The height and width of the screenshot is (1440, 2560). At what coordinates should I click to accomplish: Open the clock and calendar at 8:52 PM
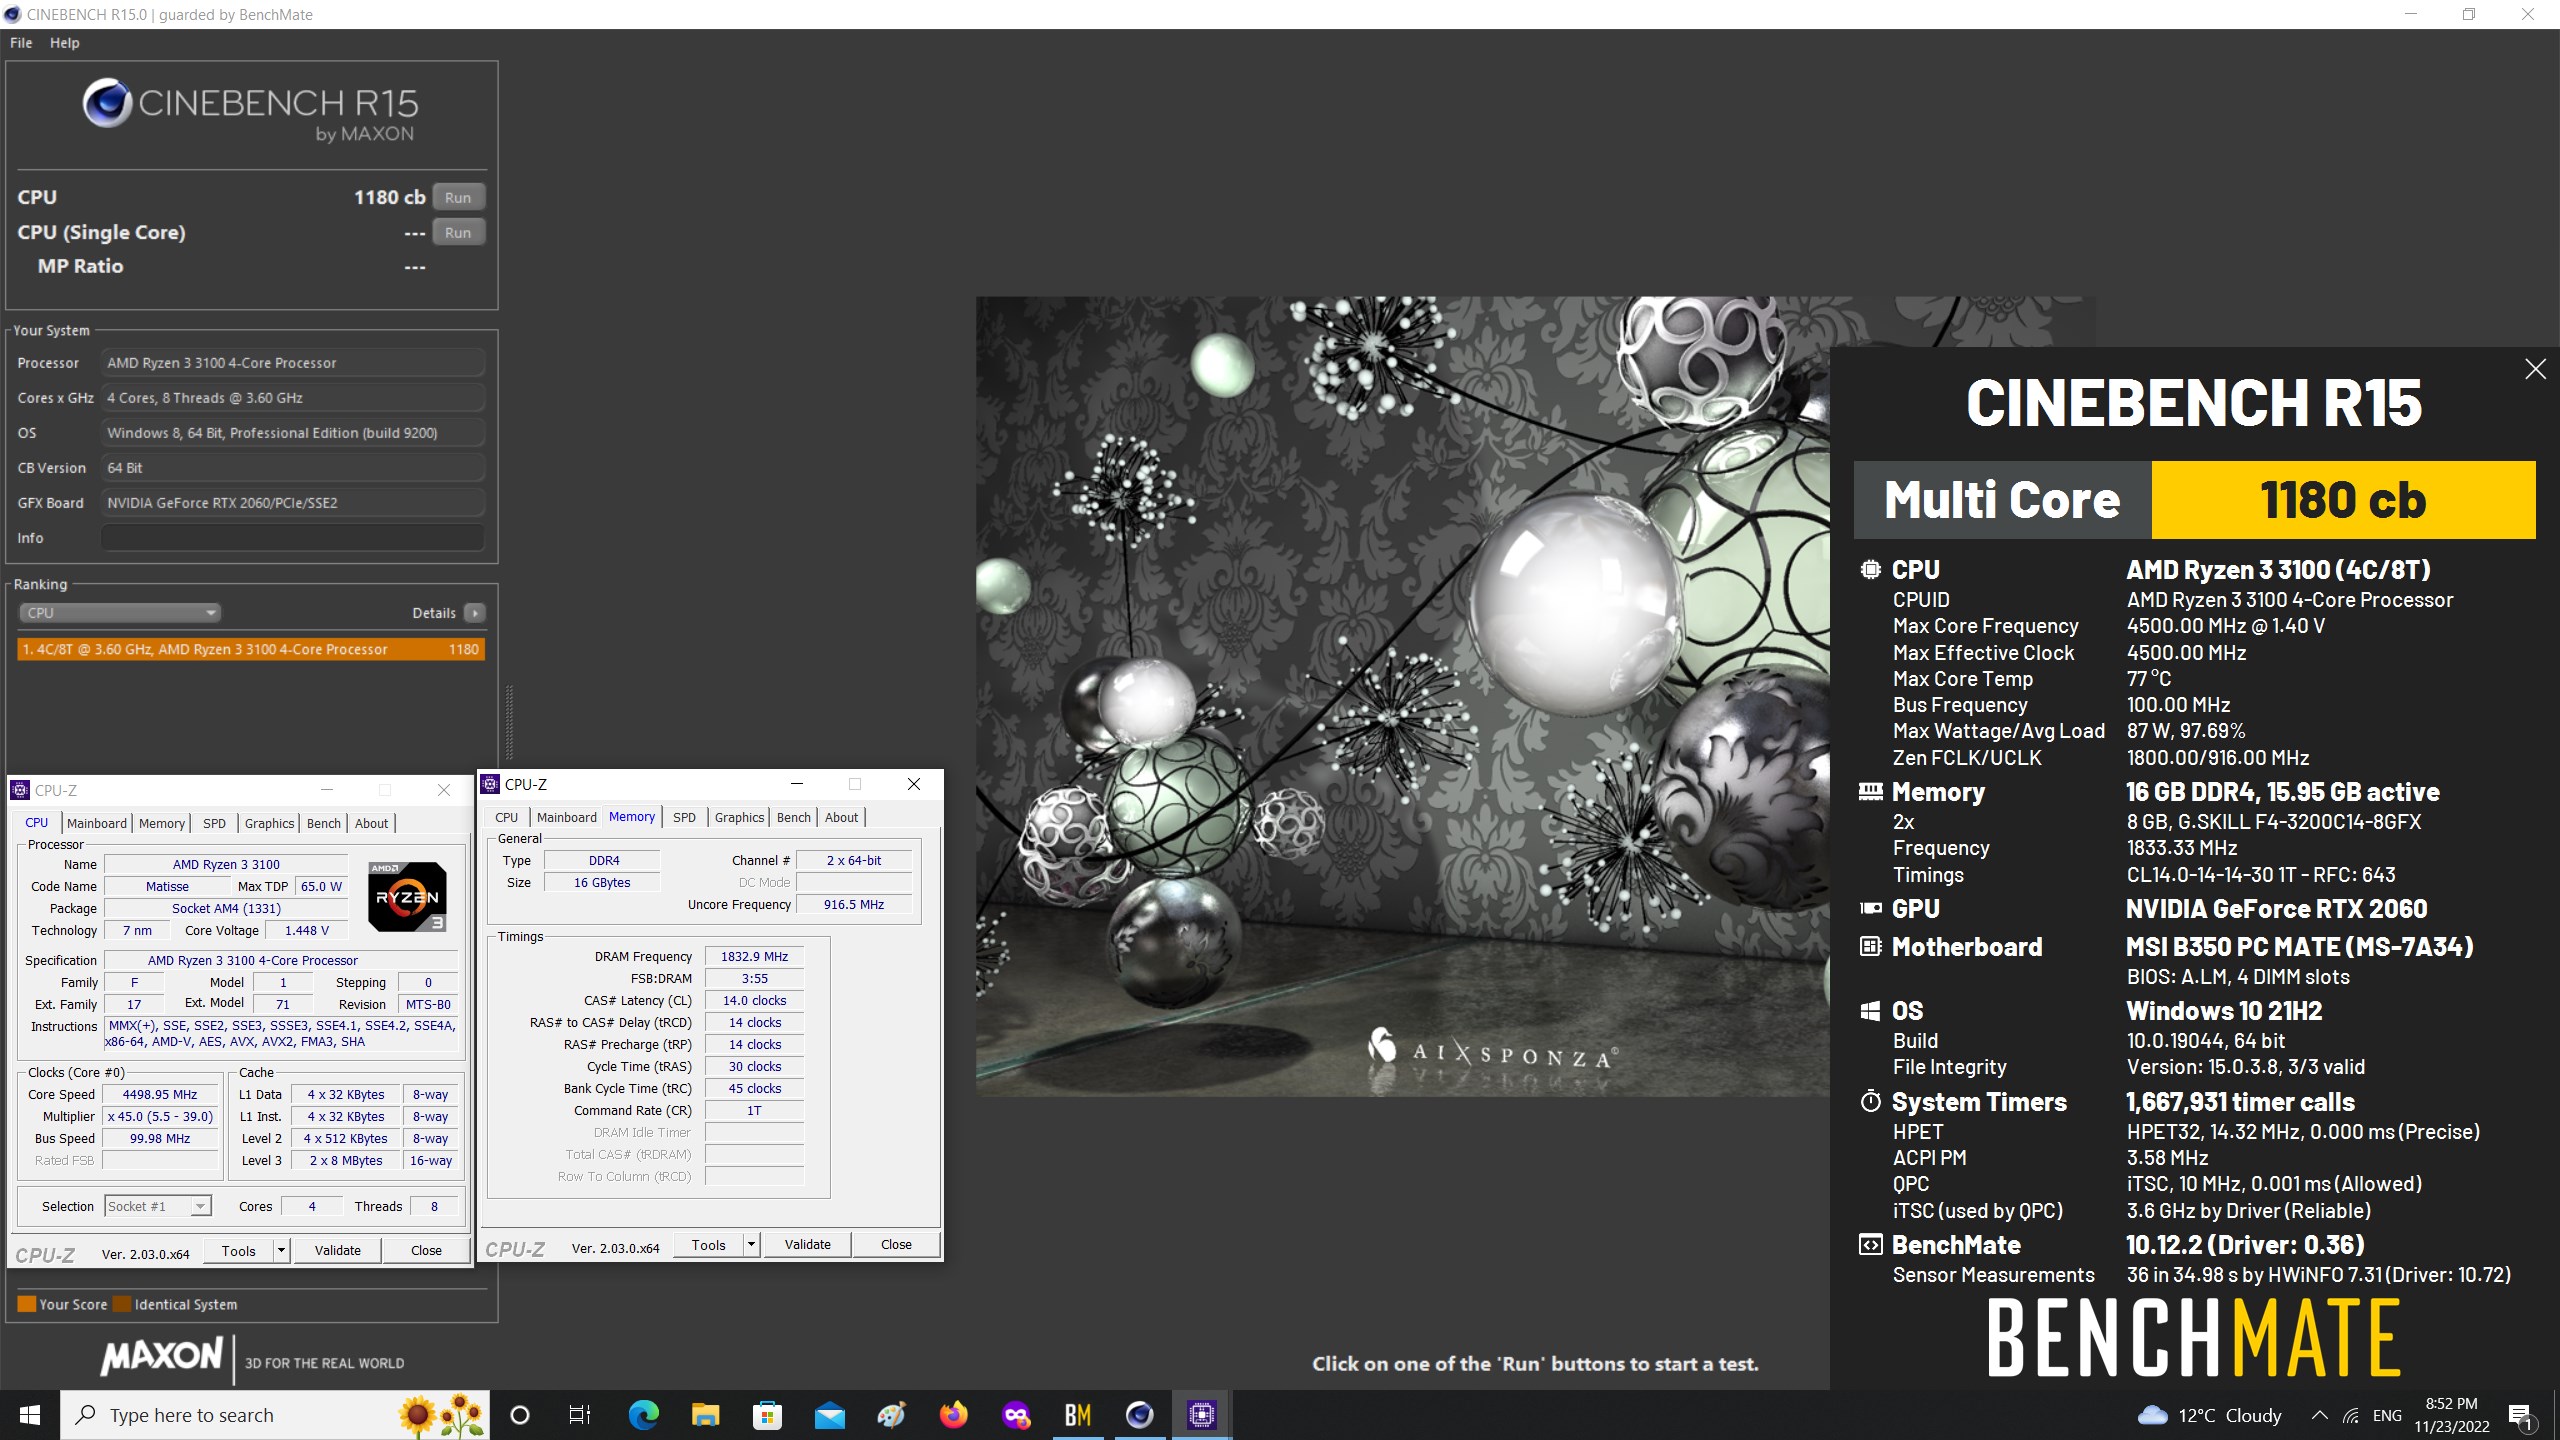click(2451, 1415)
